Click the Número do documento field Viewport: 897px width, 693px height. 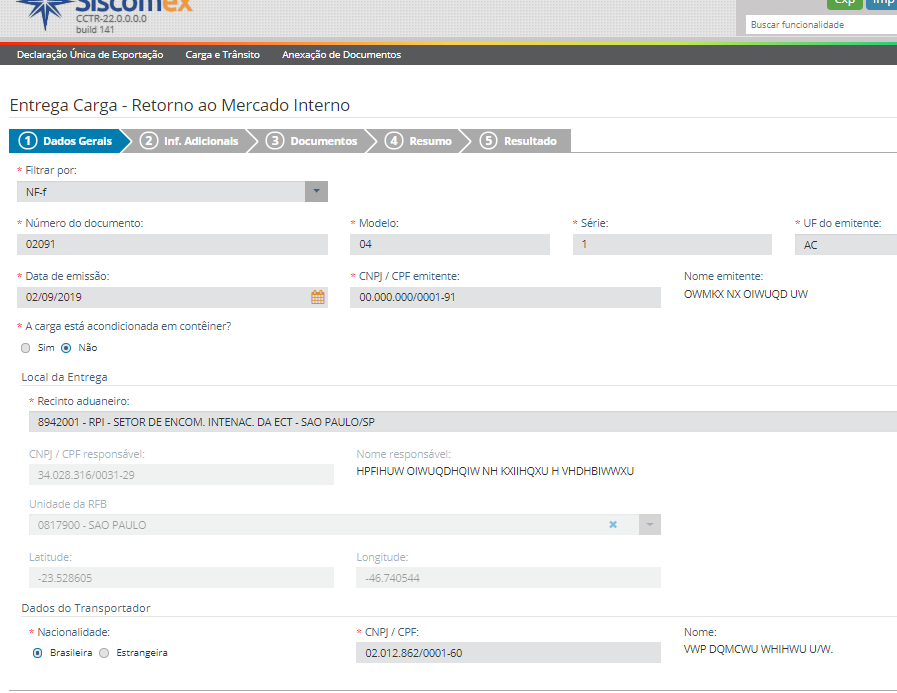172,244
